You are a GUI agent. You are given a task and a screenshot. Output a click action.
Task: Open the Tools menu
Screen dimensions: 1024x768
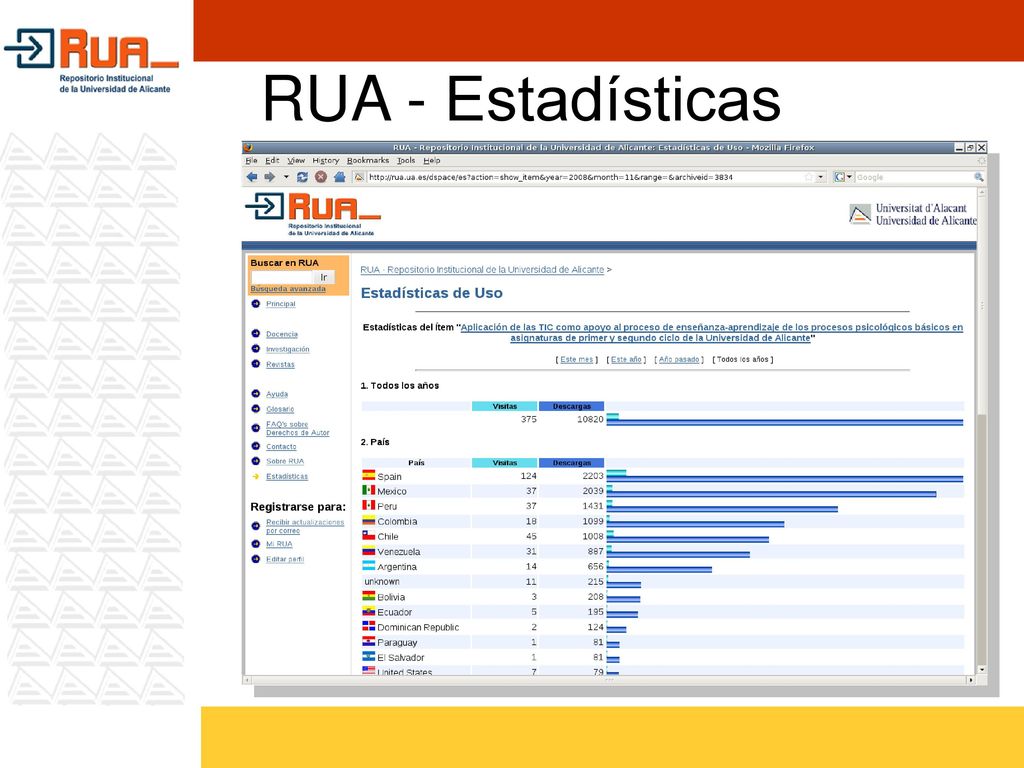(406, 161)
